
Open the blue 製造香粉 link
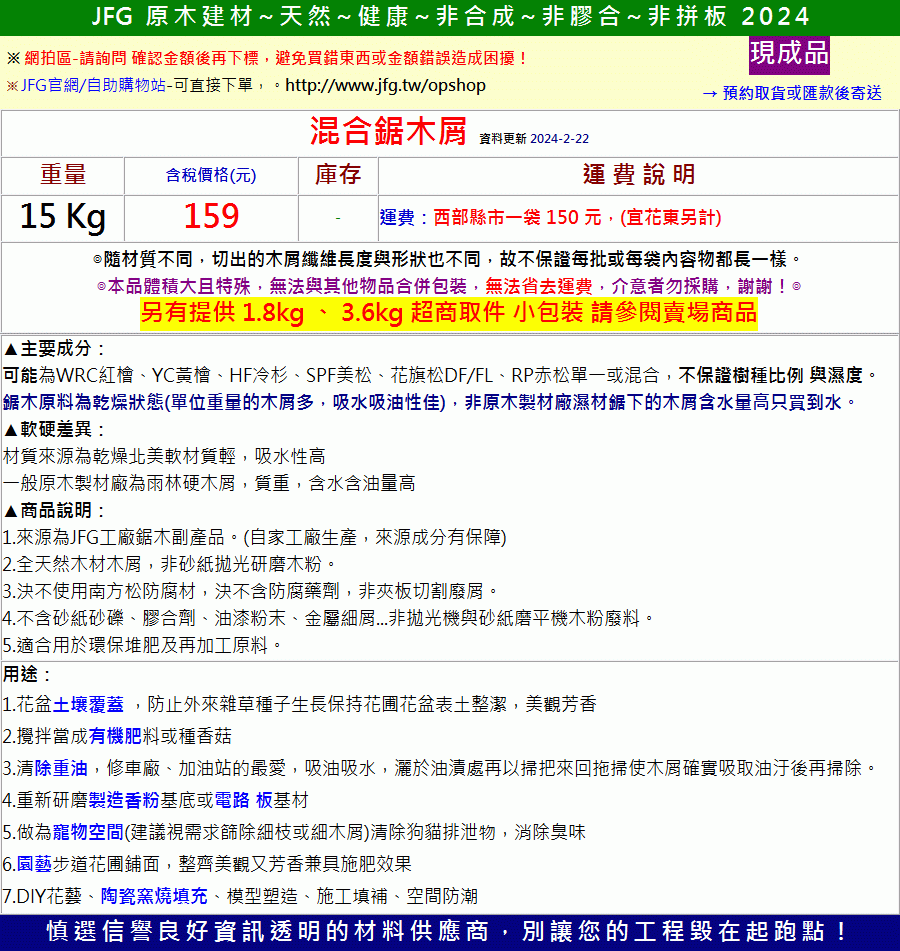tap(124, 801)
